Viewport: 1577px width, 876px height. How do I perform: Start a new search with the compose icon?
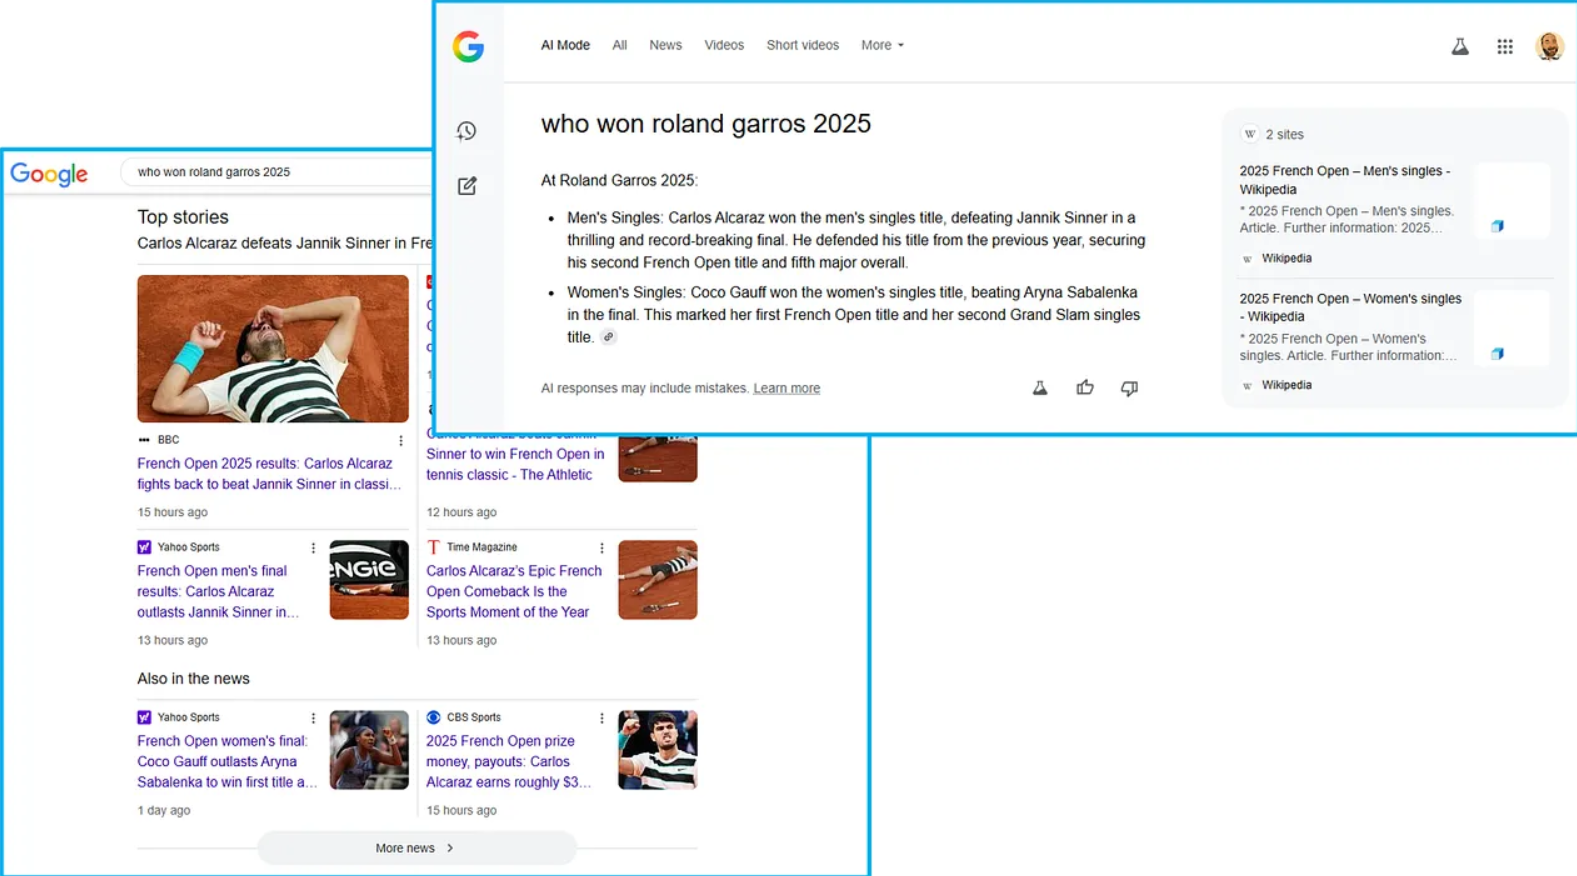tap(467, 186)
